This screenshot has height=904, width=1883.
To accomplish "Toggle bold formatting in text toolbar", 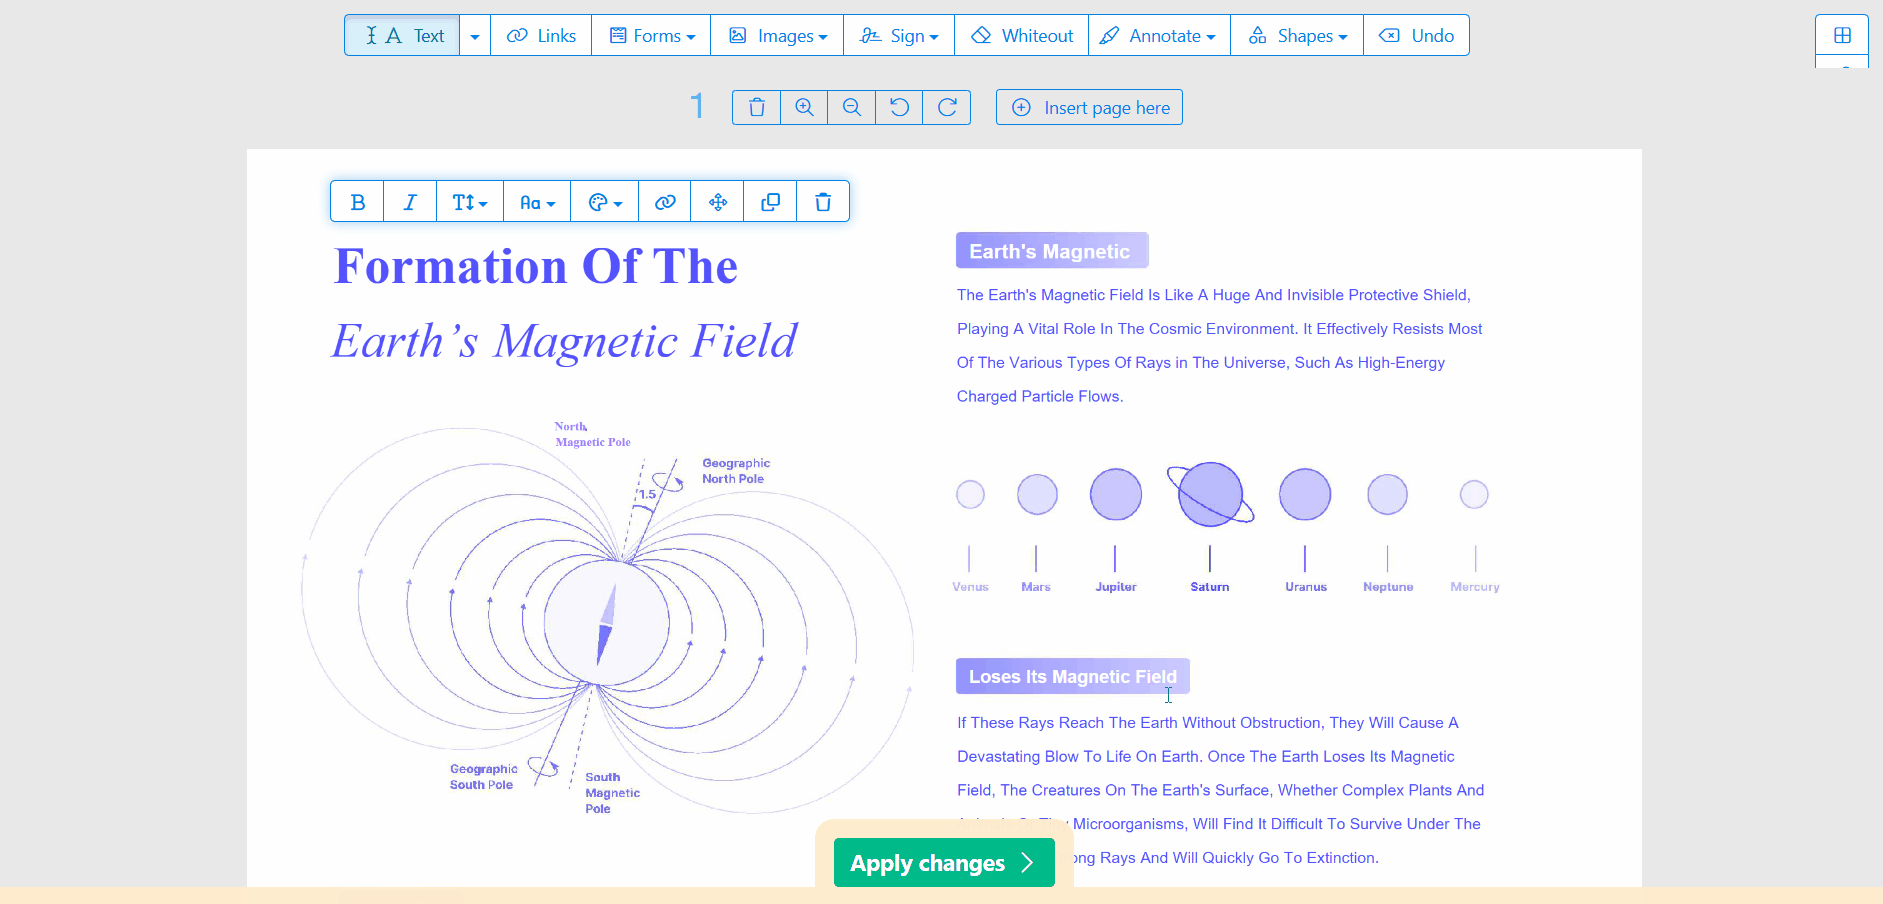I will pyautogui.click(x=358, y=202).
